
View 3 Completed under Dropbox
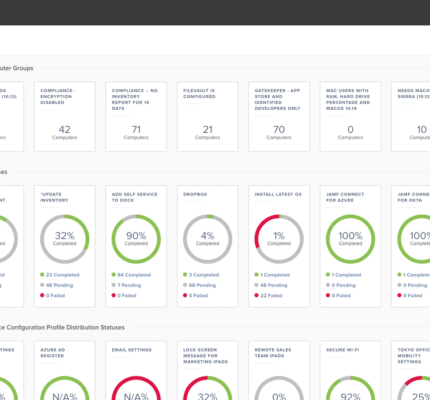click(201, 275)
